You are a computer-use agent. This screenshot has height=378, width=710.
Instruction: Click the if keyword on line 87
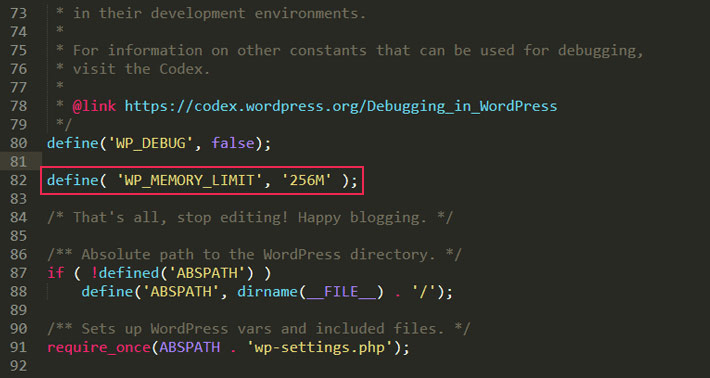[x=56, y=273]
